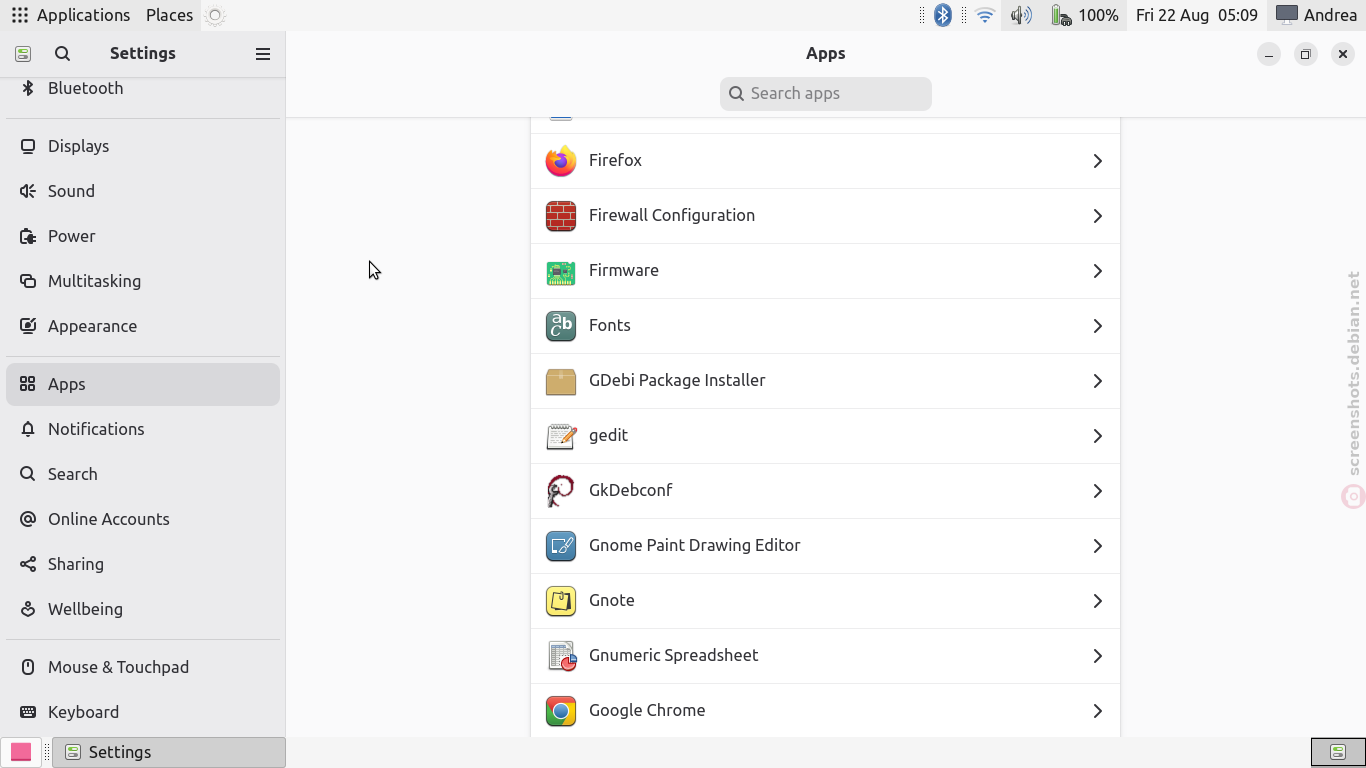Select Wellbeing in the sidebar
Viewport: 1366px width, 768px height.
coord(143,609)
